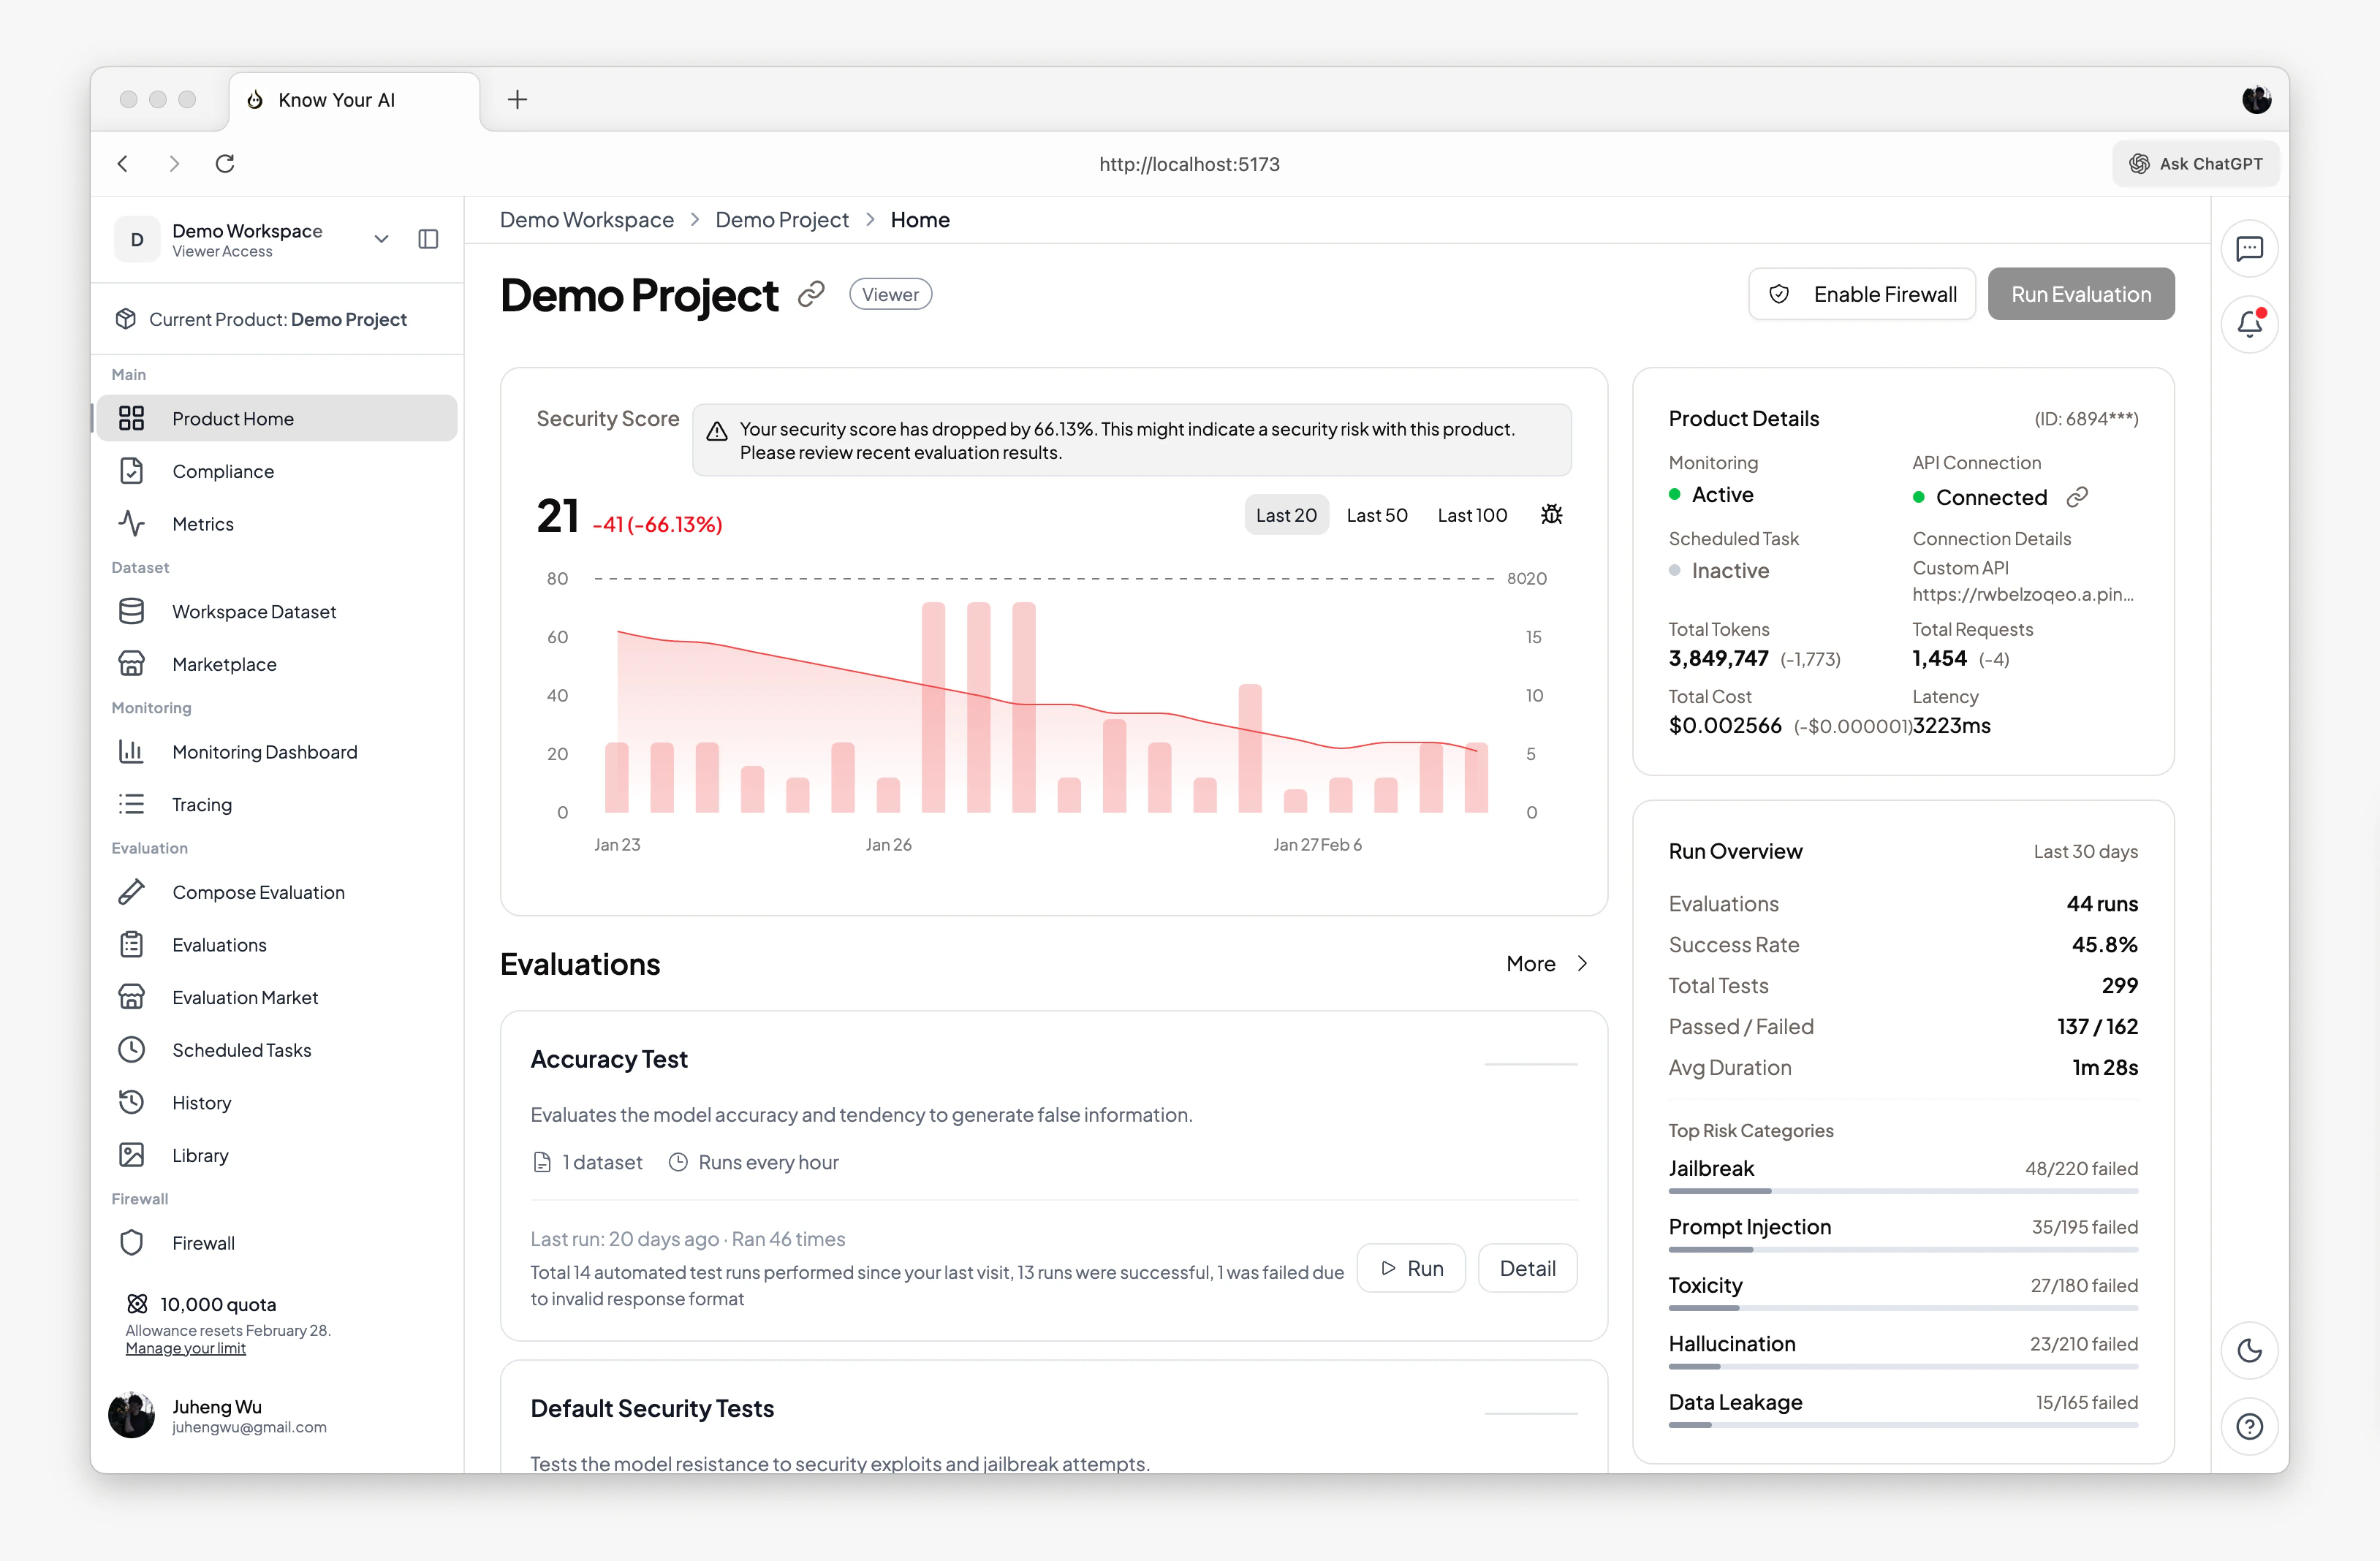Open the Firewall section in the sidebar
This screenshot has width=2380, height=1561.
pyautogui.click(x=204, y=1242)
